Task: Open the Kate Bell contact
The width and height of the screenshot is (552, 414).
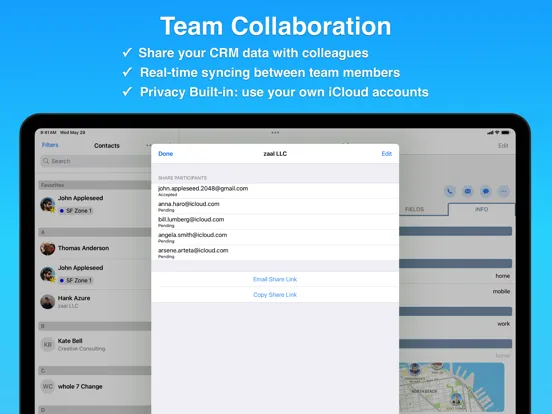Action: 95,344
